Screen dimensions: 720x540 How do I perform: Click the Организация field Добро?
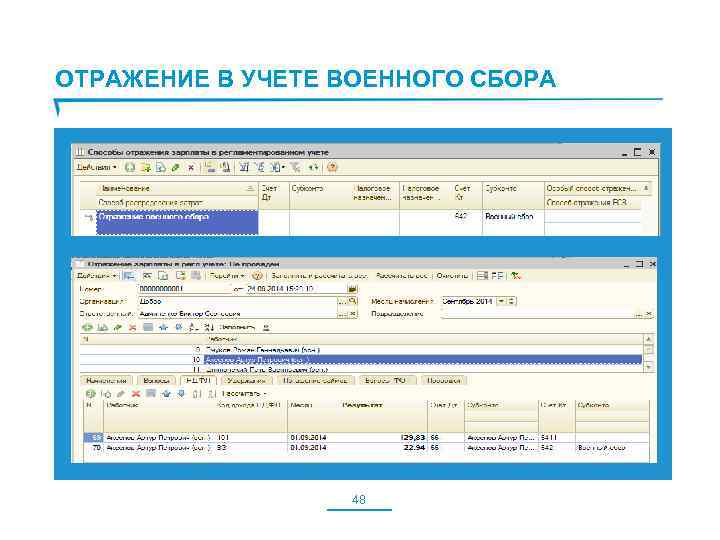(x=237, y=302)
